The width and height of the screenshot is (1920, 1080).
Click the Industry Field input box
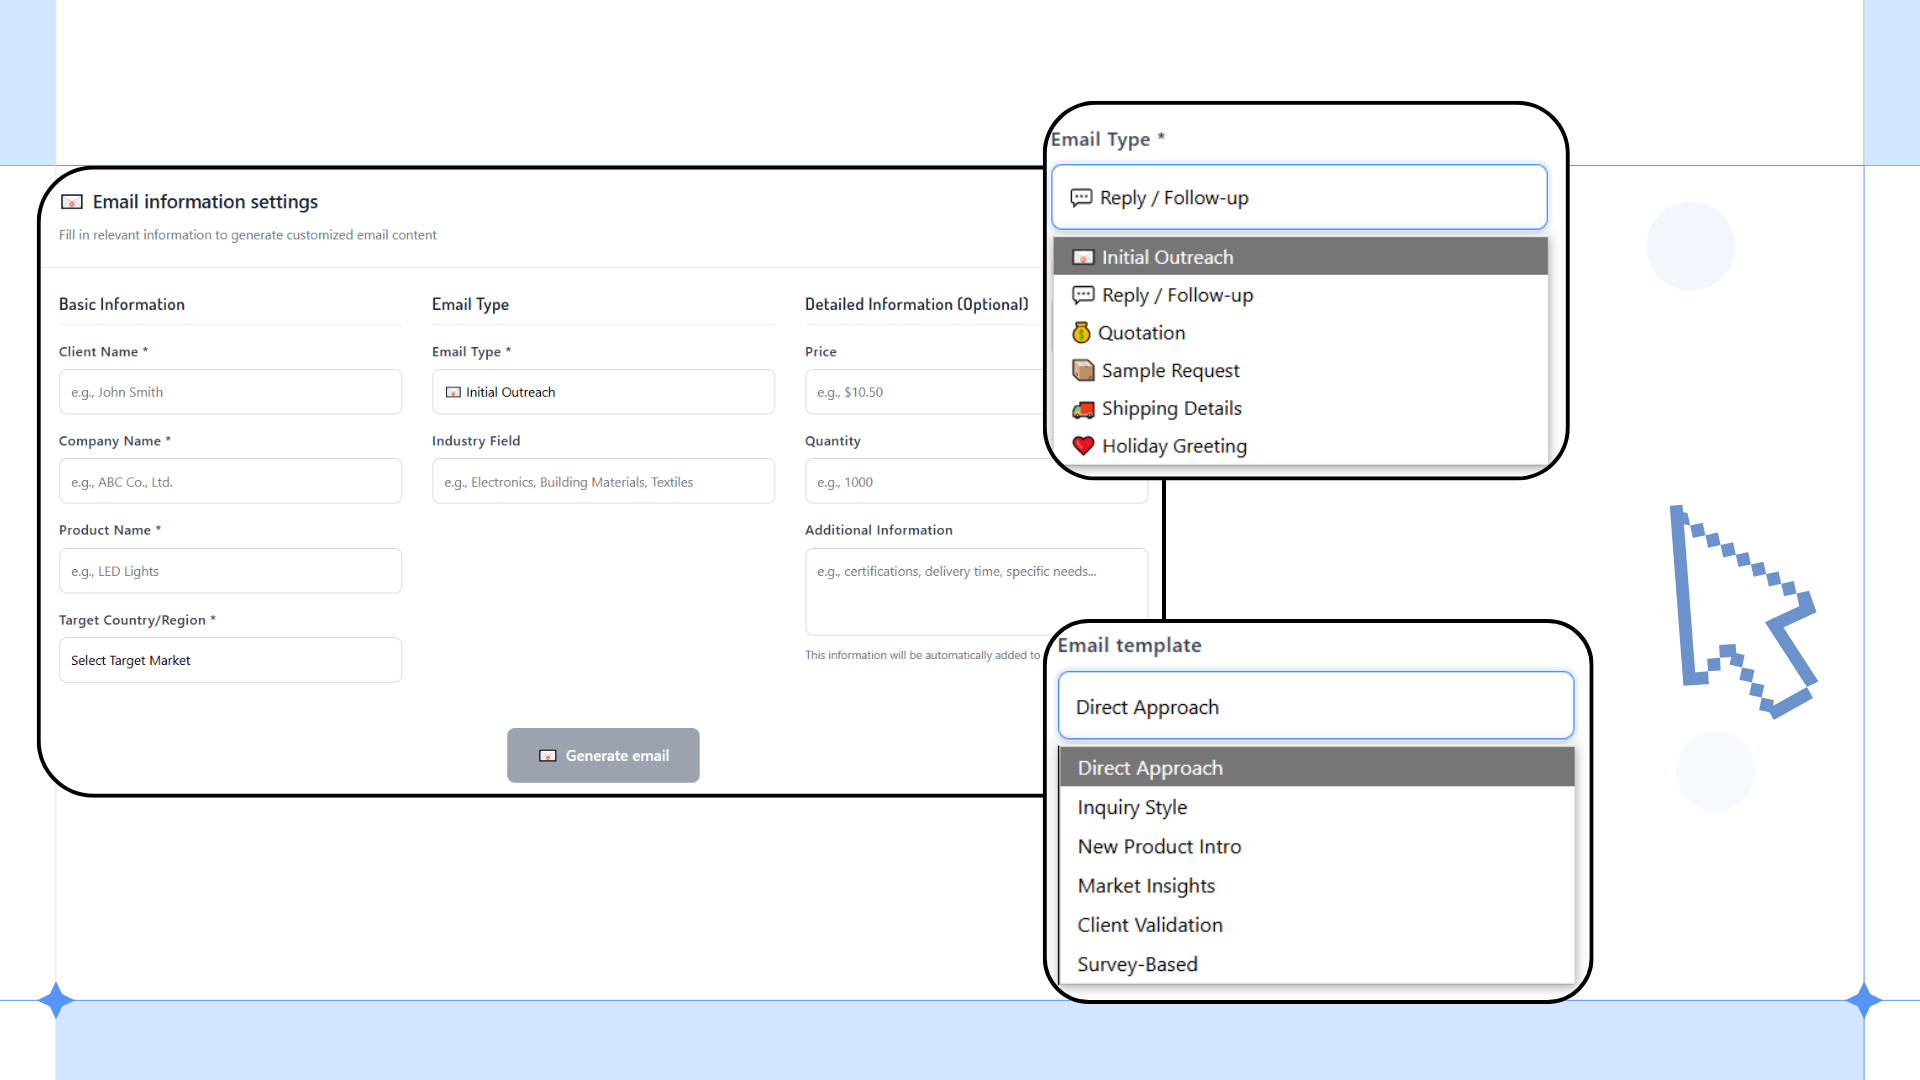pyautogui.click(x=603, y=482)
